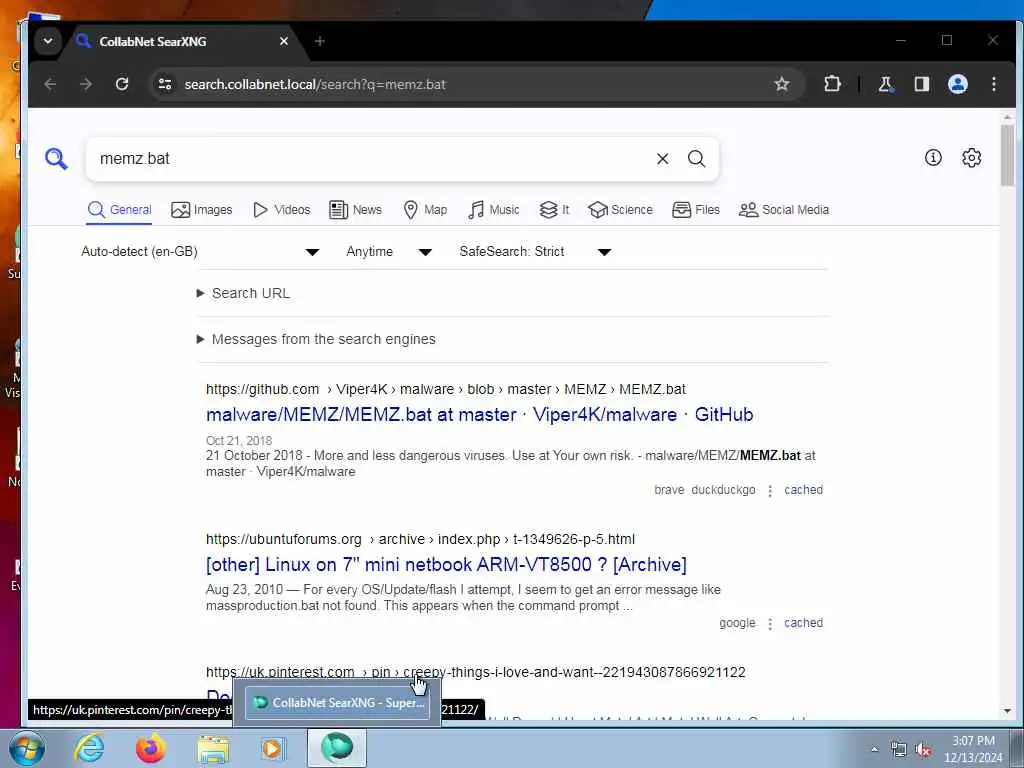Open more options dots for ubuntuforums result

tap(770, 624)
